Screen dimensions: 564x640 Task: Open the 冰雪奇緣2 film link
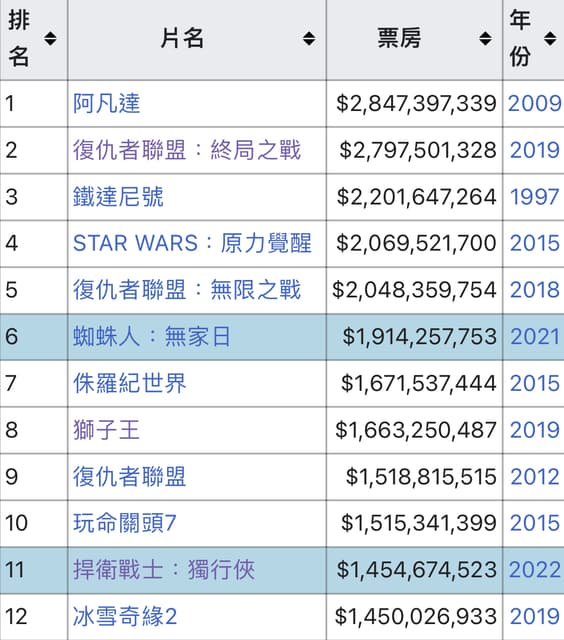tap(125, 616)
